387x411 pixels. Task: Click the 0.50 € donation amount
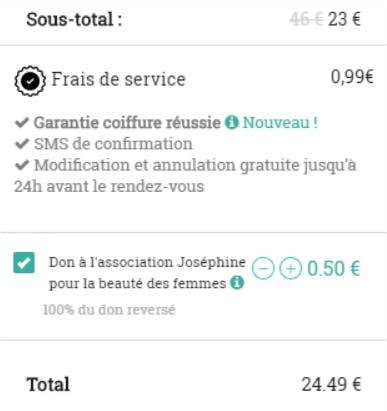tap(334, 268)
